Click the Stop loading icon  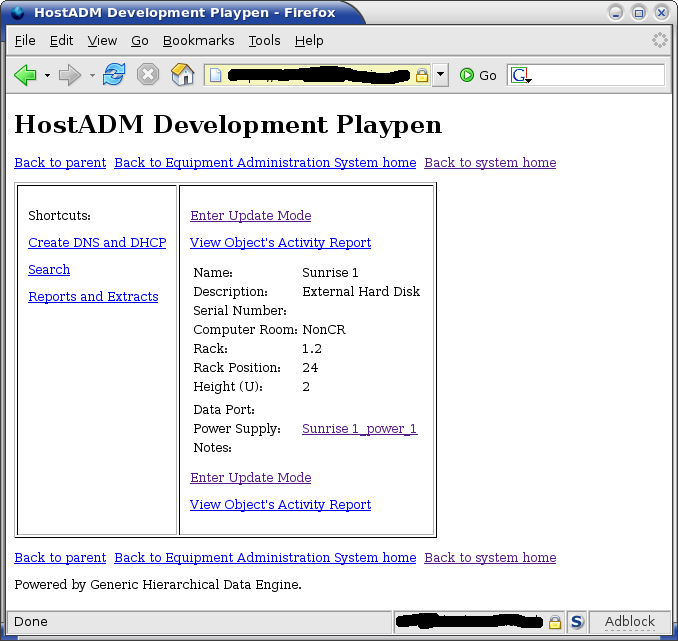[x=148, y=75]
